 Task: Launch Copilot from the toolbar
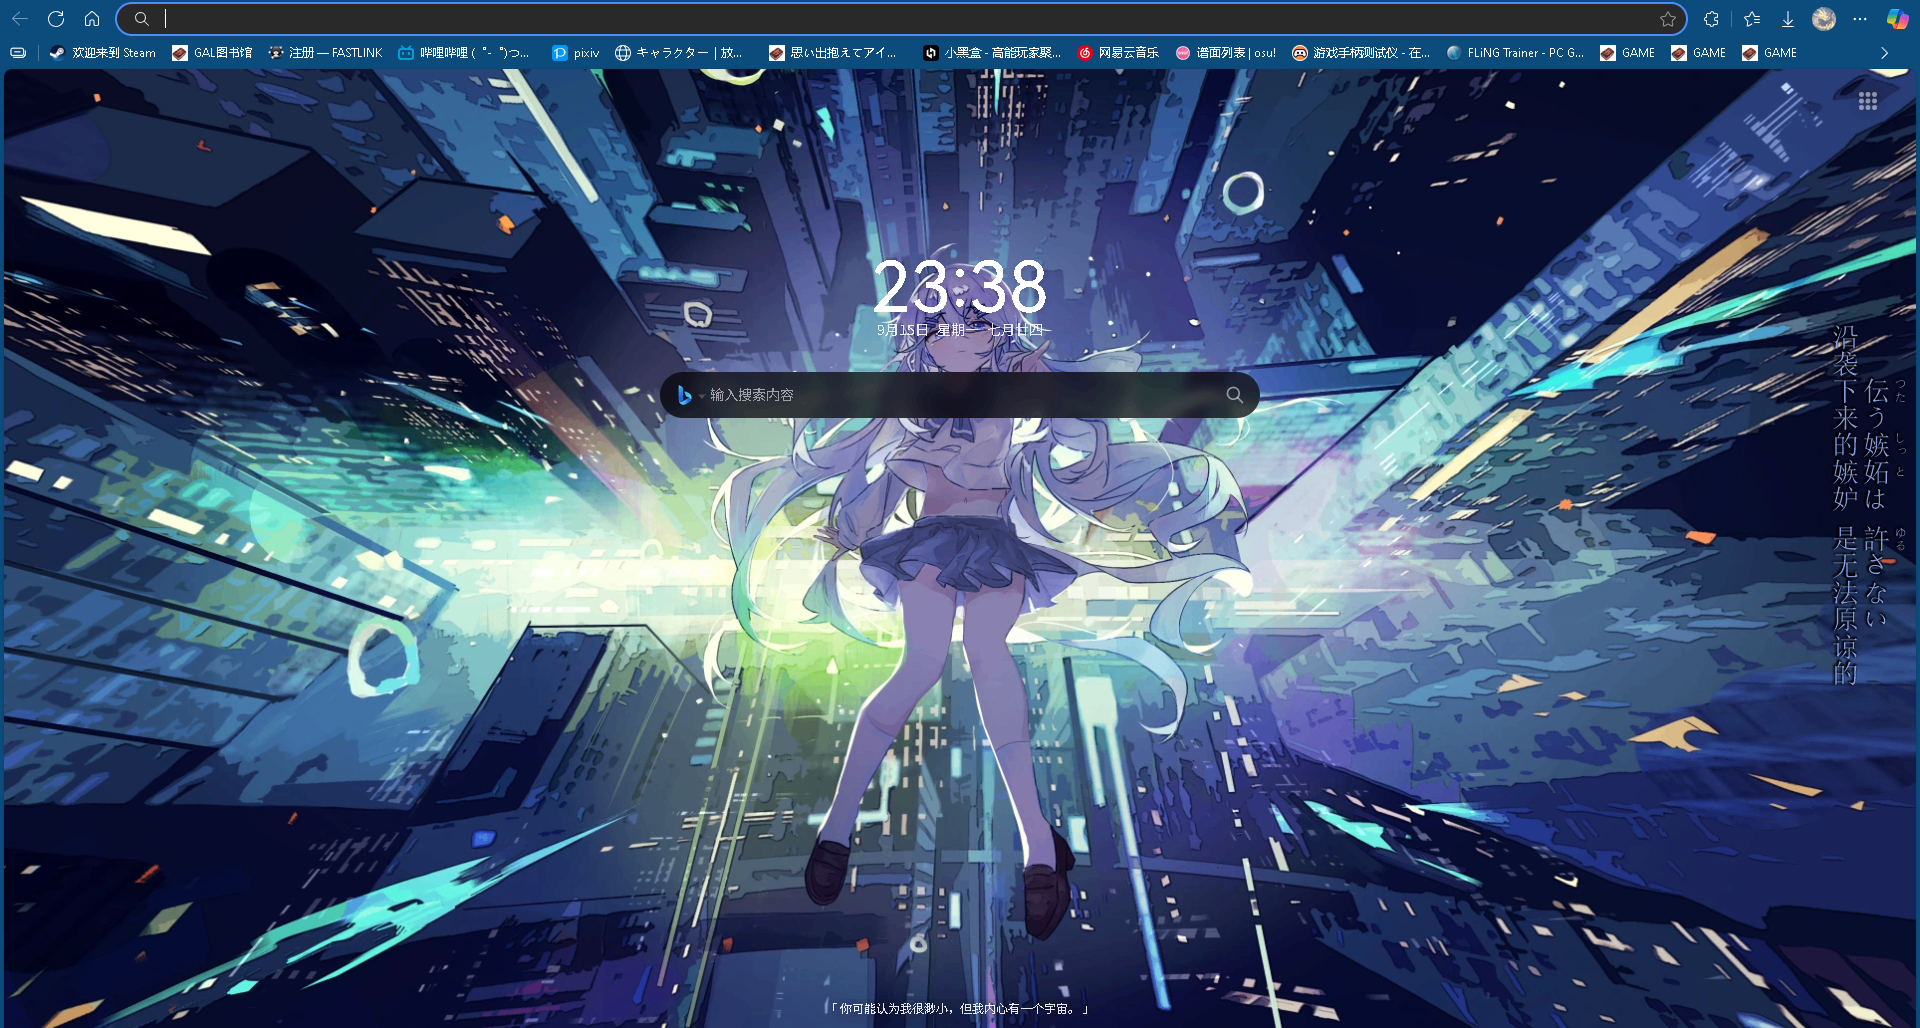pos(1897,19)
